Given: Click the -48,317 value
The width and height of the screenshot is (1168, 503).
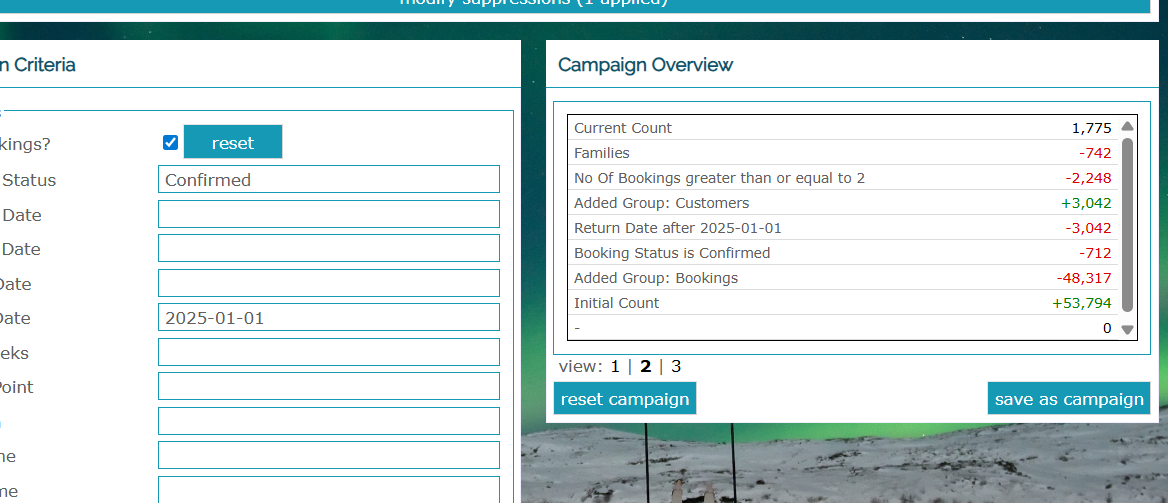Looking at the screenshot, I should (x=1084, y=278).
